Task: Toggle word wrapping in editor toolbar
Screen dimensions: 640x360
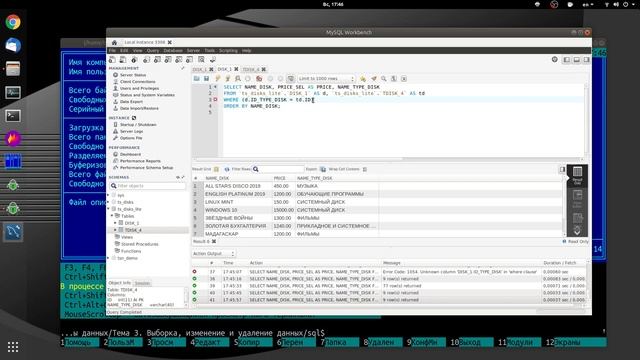Action: [x=404, y=79]
